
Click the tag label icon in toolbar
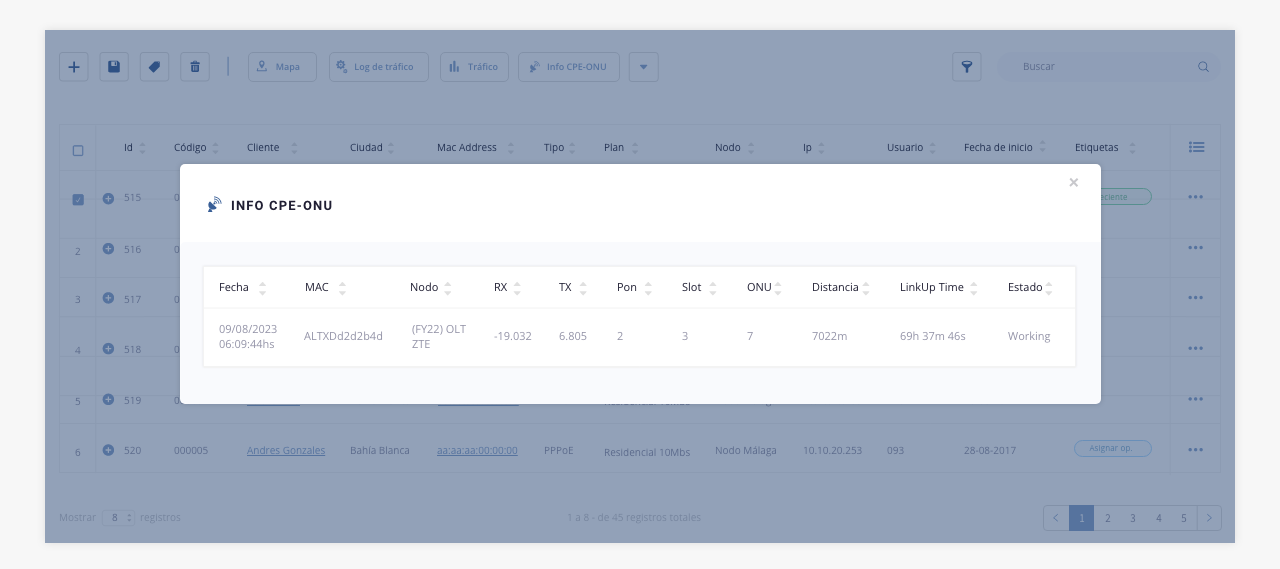tap(154, 67)
